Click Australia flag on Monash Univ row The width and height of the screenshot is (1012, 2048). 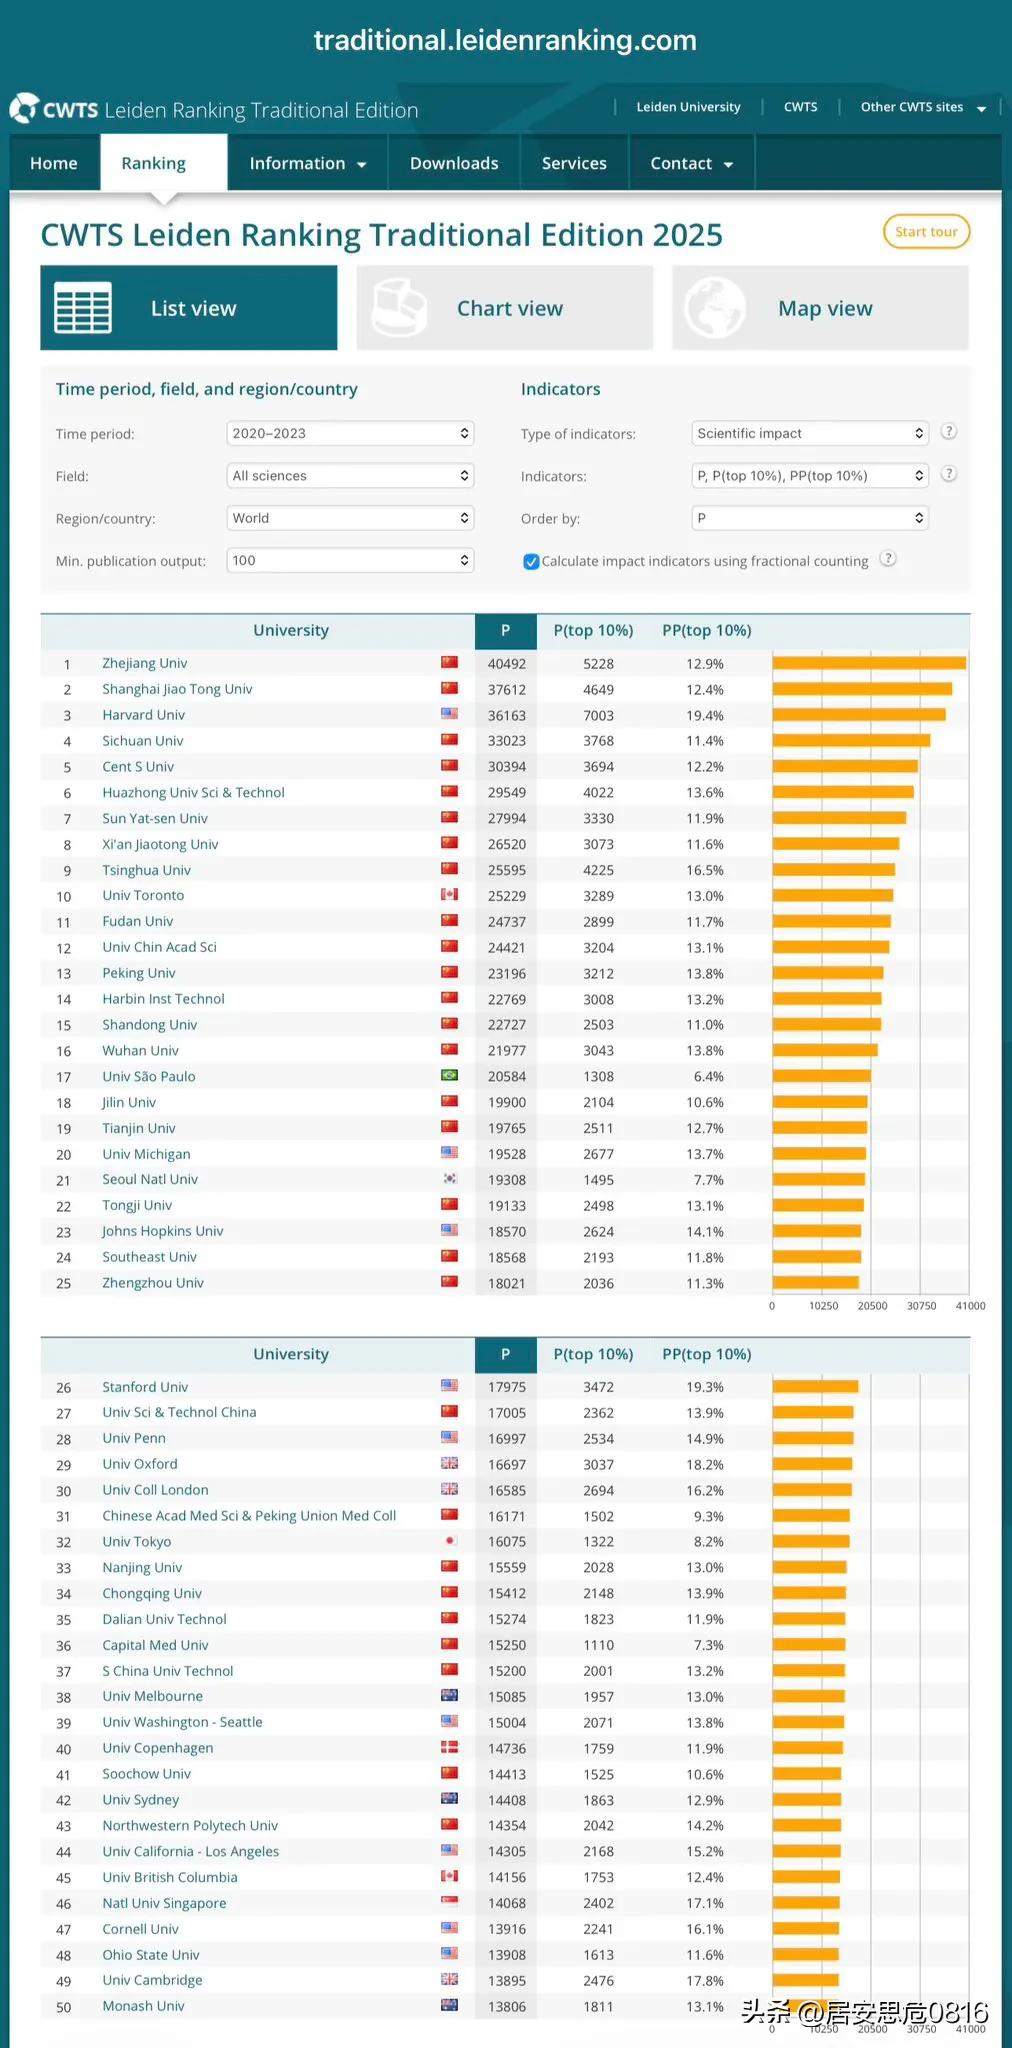450,2006
